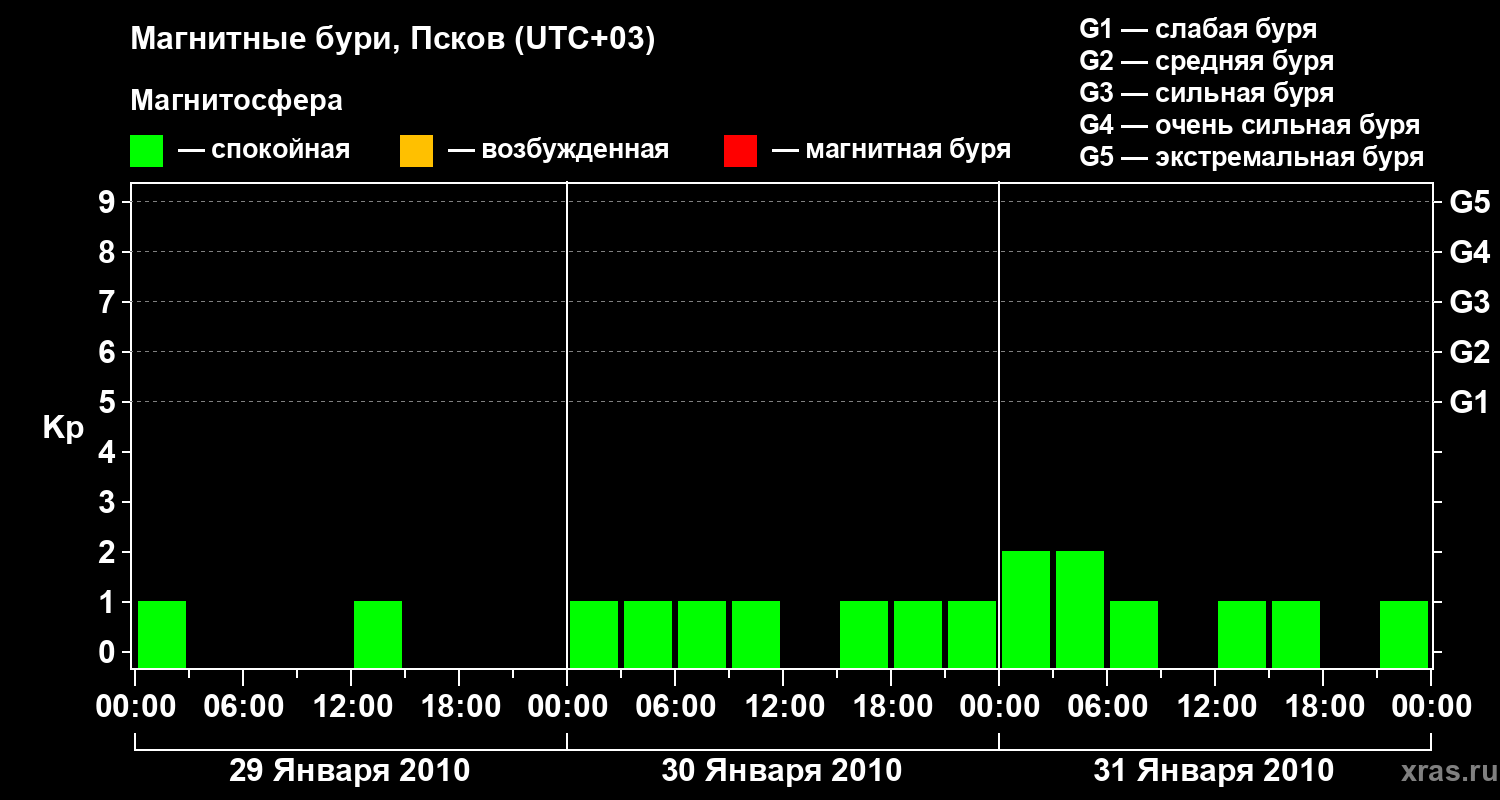Click the 21:00–00:00 bar on 31 January

click(x=1404, y=634)
